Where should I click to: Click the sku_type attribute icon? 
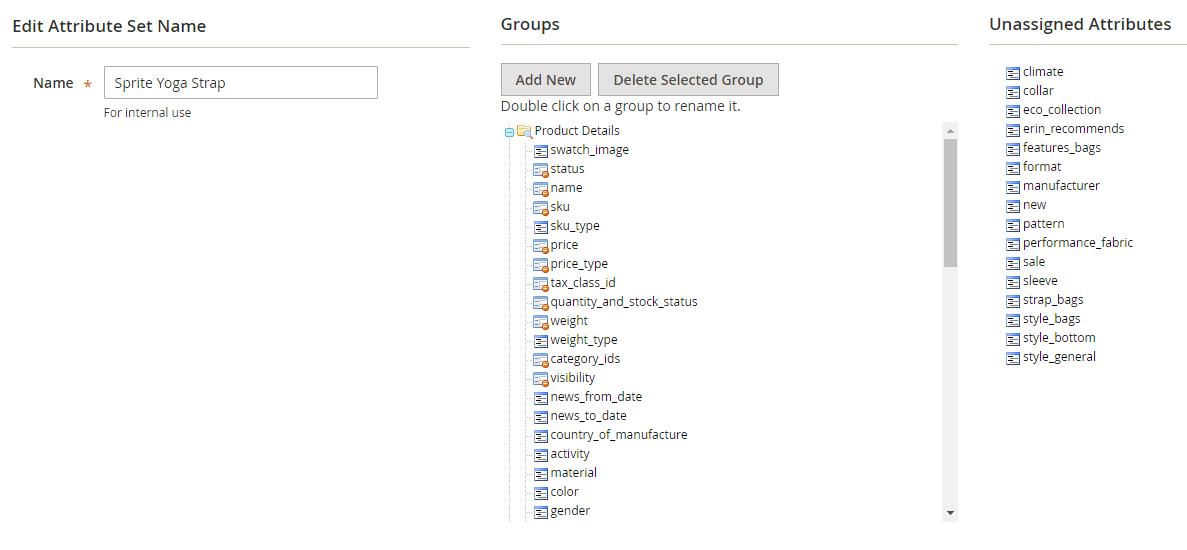[541, 226]
